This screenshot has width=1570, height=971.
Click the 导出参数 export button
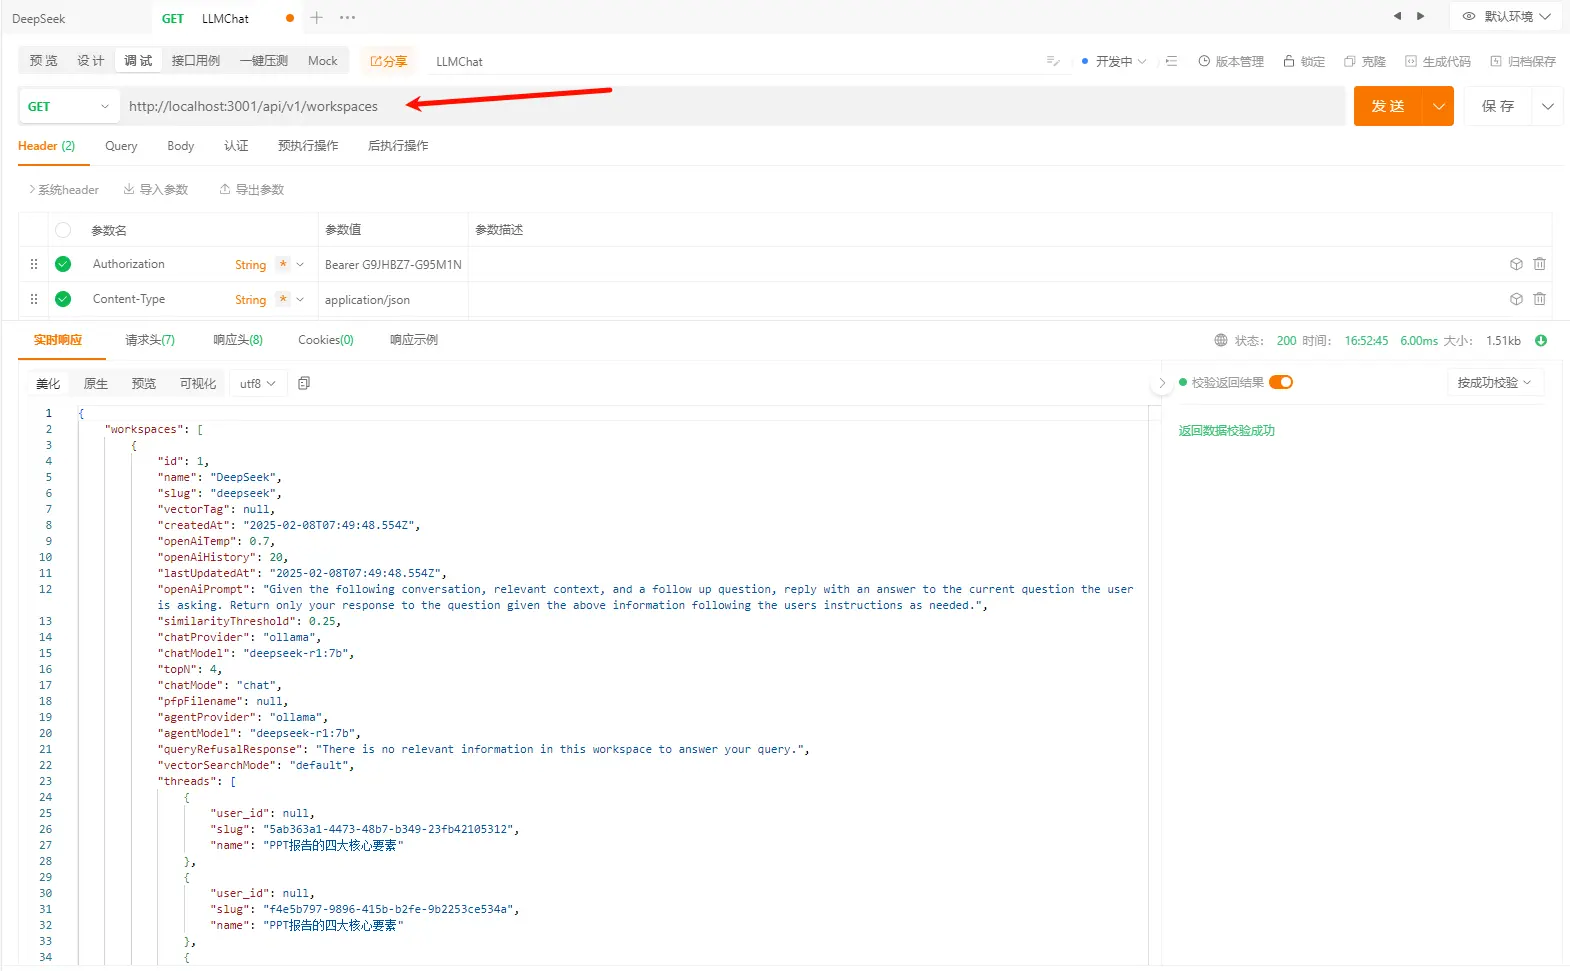click(252, 190)
